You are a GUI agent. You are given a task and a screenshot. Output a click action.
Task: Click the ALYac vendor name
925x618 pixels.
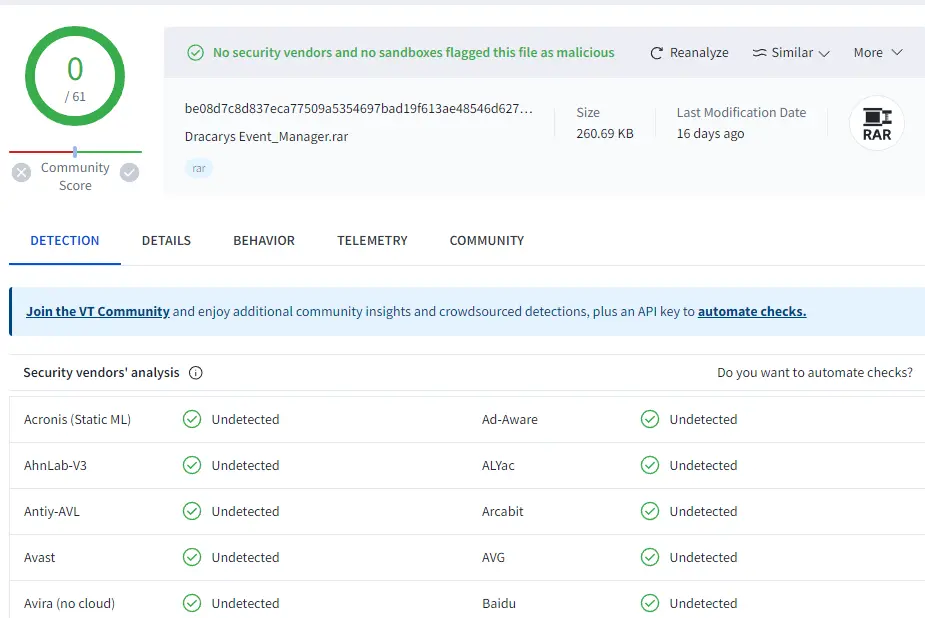(x=498, y=466)
